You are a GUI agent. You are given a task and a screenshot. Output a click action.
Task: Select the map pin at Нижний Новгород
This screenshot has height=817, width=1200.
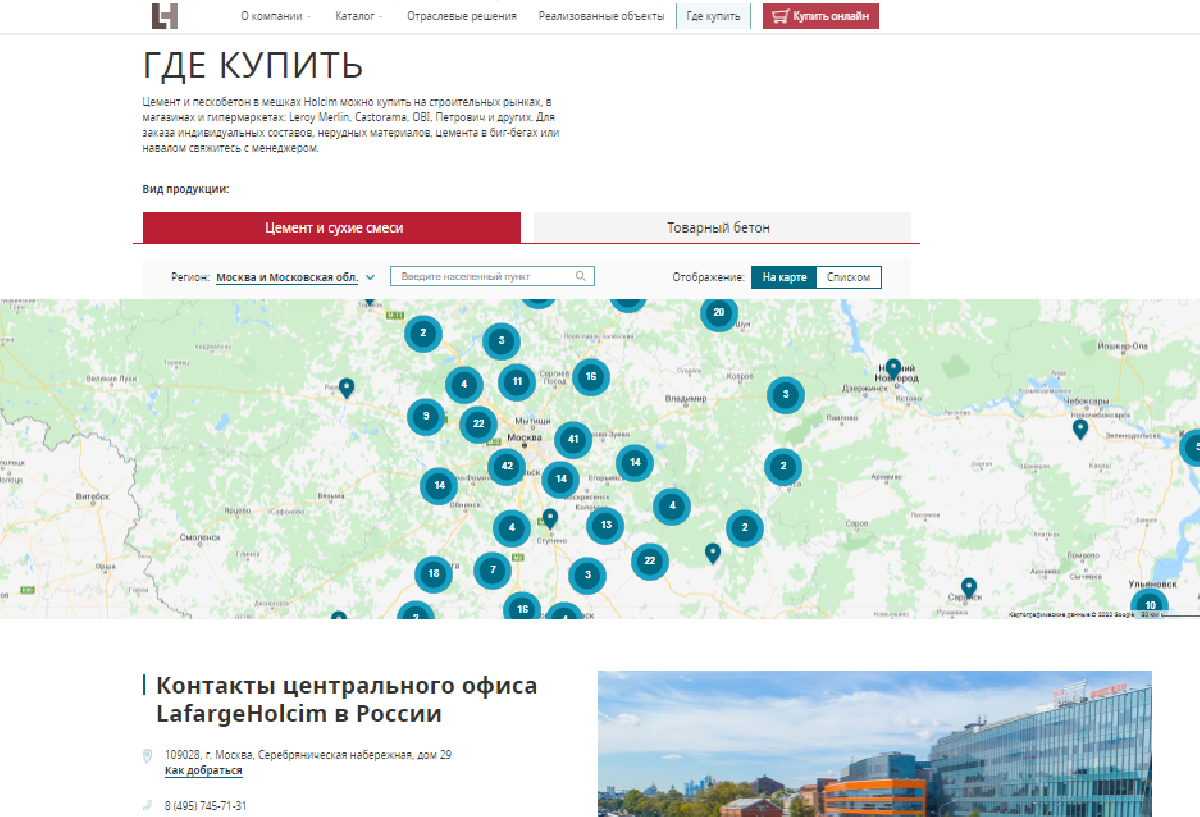click(x=893, y=368)
